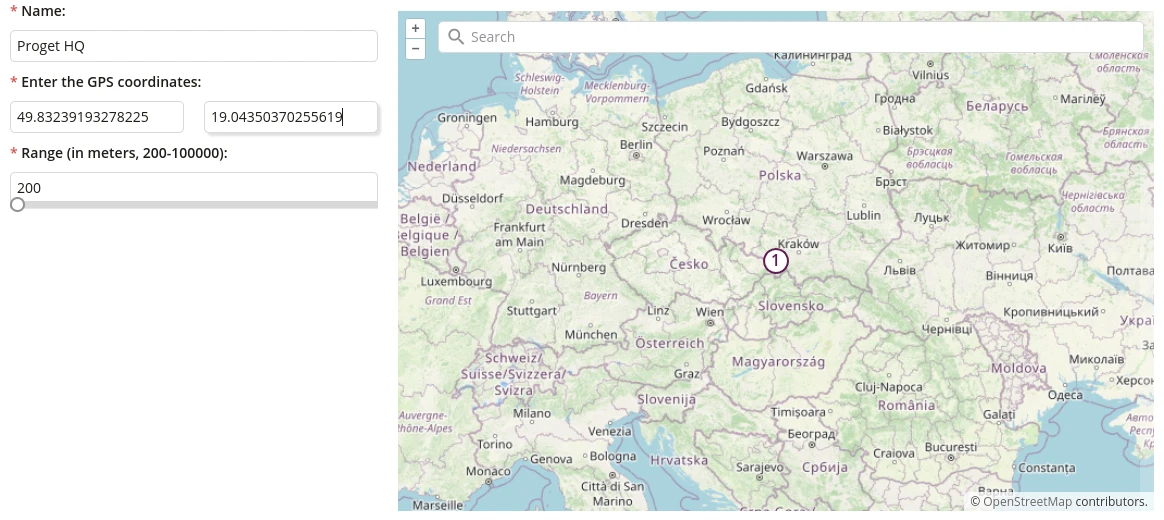
Task: Click Львів on the map
Action: point(900,270)
